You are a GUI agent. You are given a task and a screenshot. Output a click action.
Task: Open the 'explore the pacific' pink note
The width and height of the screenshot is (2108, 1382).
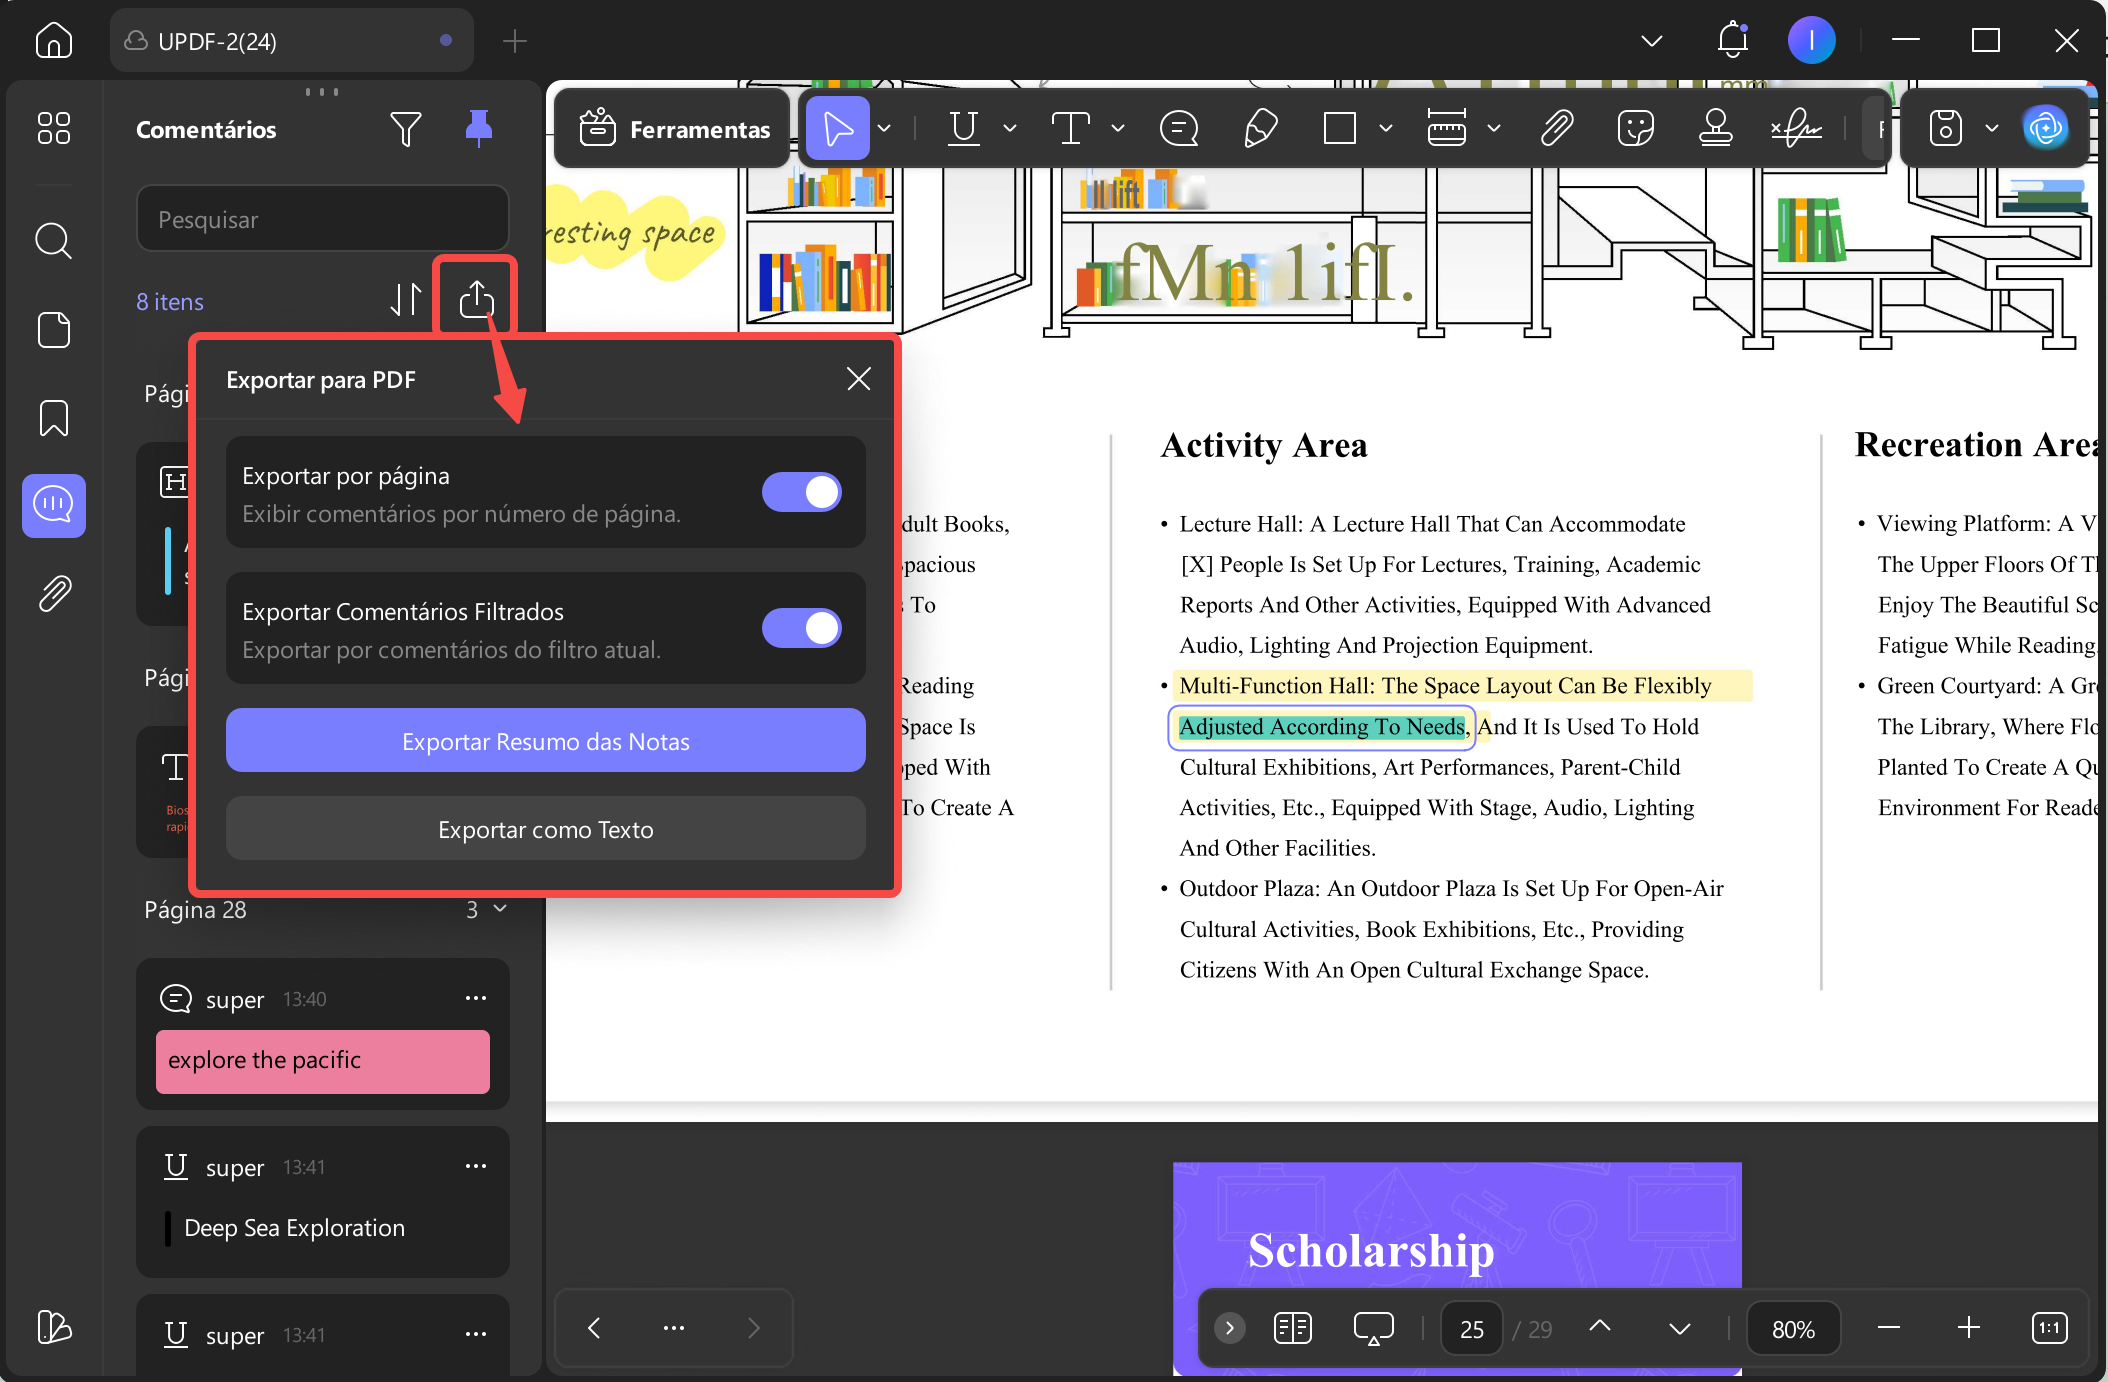point(322,1061)
